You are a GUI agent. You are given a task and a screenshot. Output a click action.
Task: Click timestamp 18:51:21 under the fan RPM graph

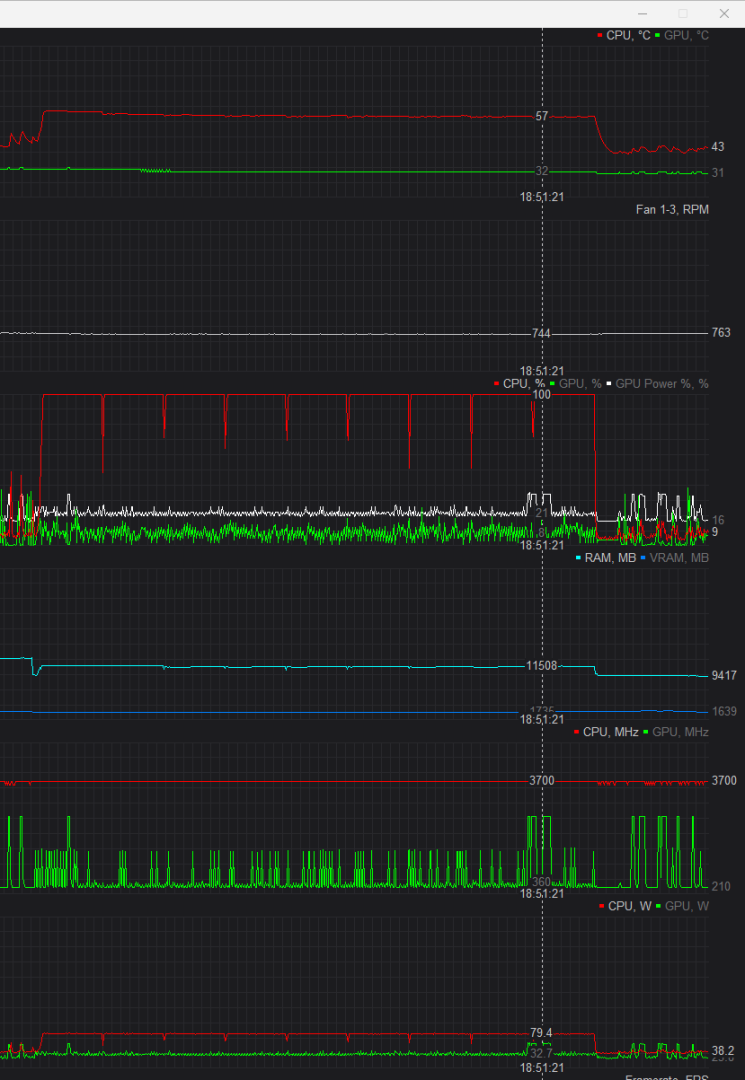[x=542, y=371]
